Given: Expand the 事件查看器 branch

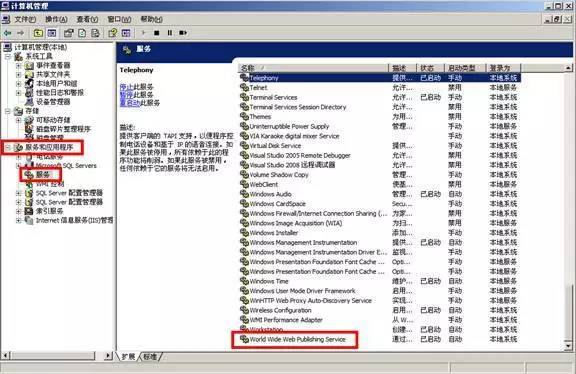Looking at the screenshot, I should click(x=19, y=65).
